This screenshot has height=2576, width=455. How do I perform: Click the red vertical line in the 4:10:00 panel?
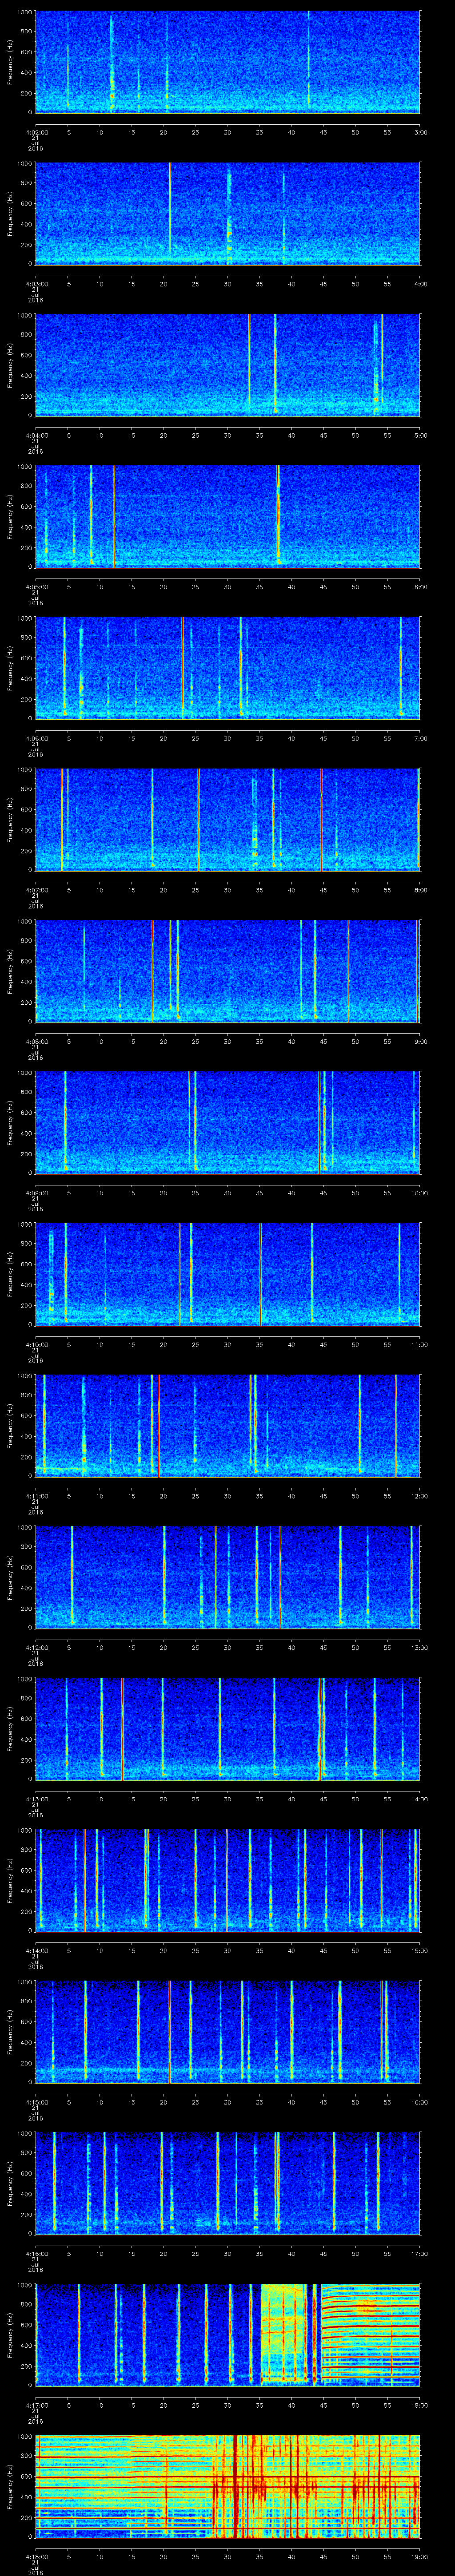[x=260, y=1274]
